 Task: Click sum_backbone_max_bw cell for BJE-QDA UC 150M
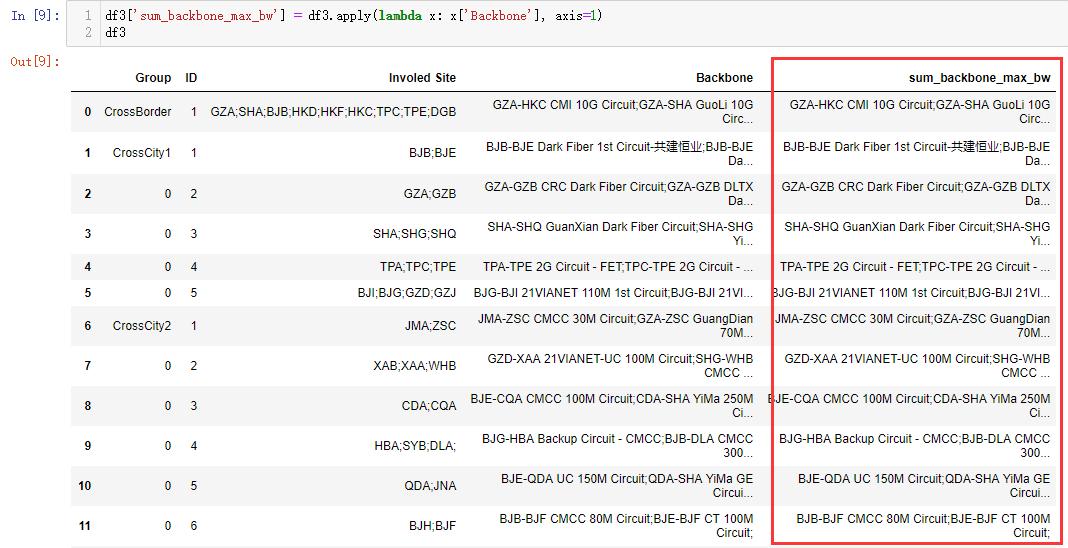[x=924, y=486]
